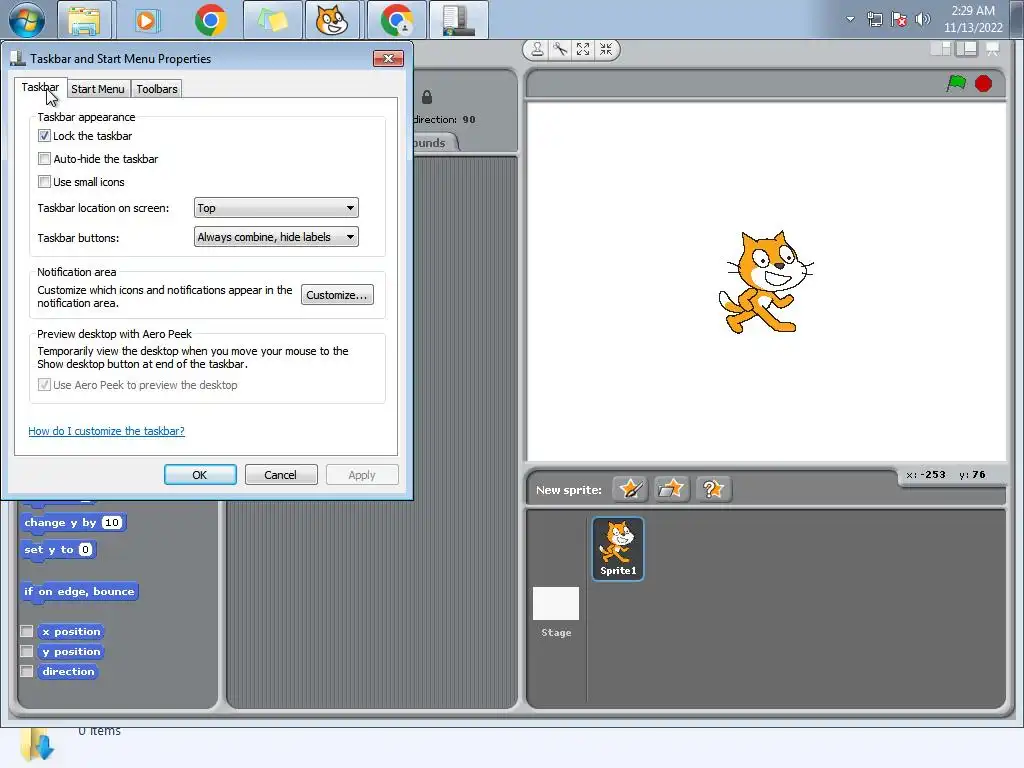This screenshot has height=768, width=1024.
Task: Open Sticky Notes from the taskbar
Action: point(272,20)
